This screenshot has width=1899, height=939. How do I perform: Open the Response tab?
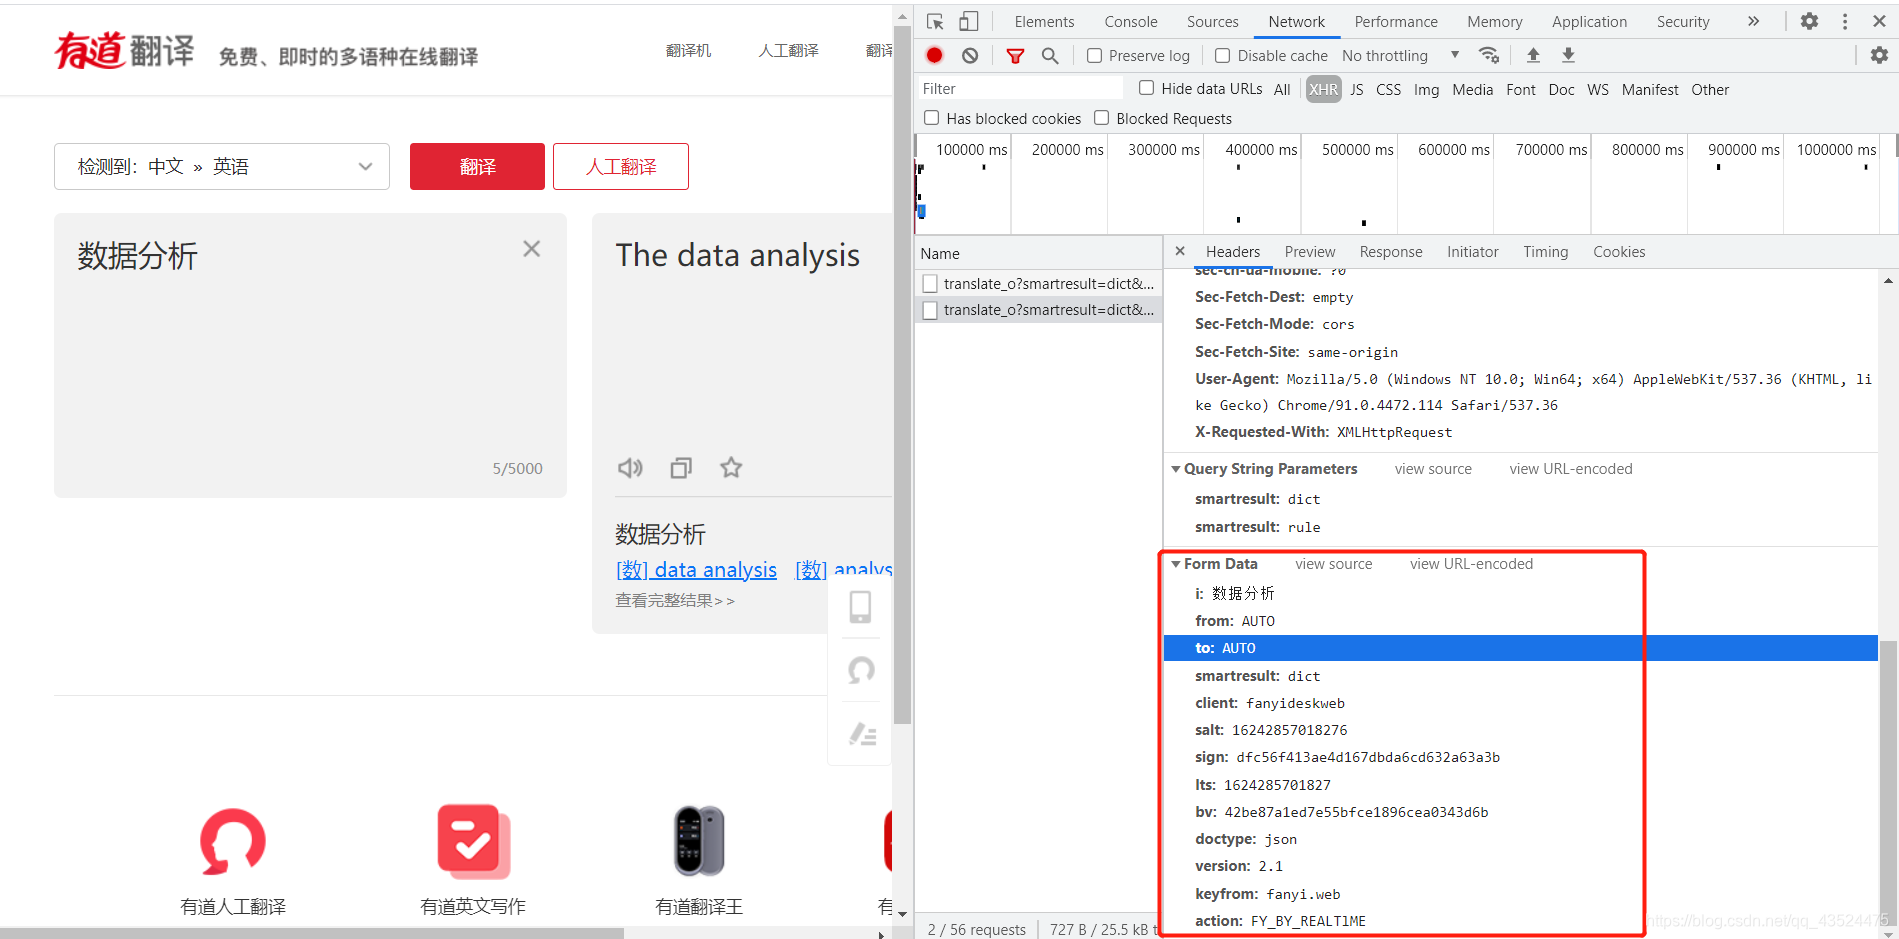(x=1391, y=252)
